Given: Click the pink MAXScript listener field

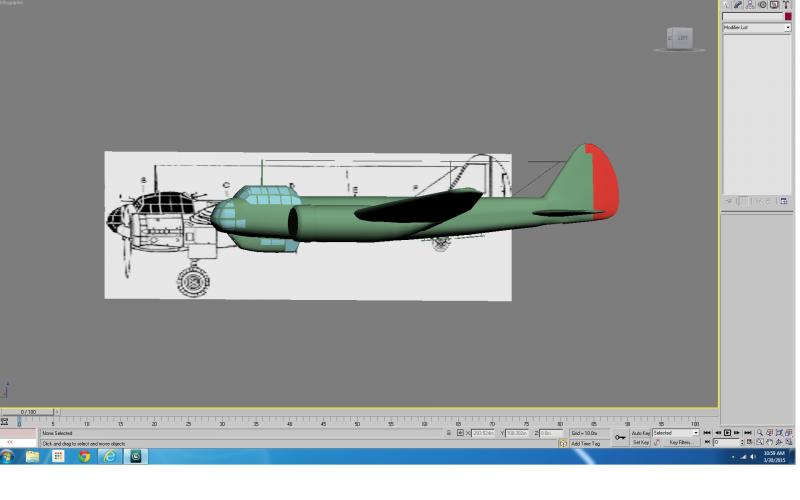Looking at the screenshot, I should pos(19,433).
